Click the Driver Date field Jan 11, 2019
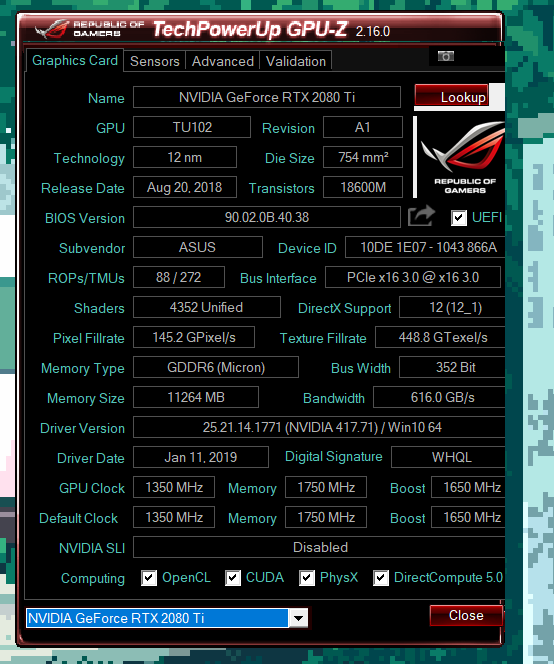 (201, 457)
